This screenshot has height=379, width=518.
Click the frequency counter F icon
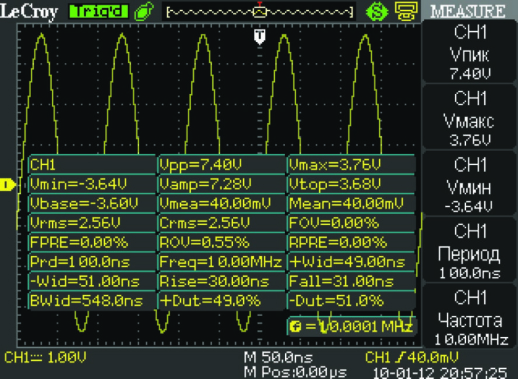coord(295,326)
